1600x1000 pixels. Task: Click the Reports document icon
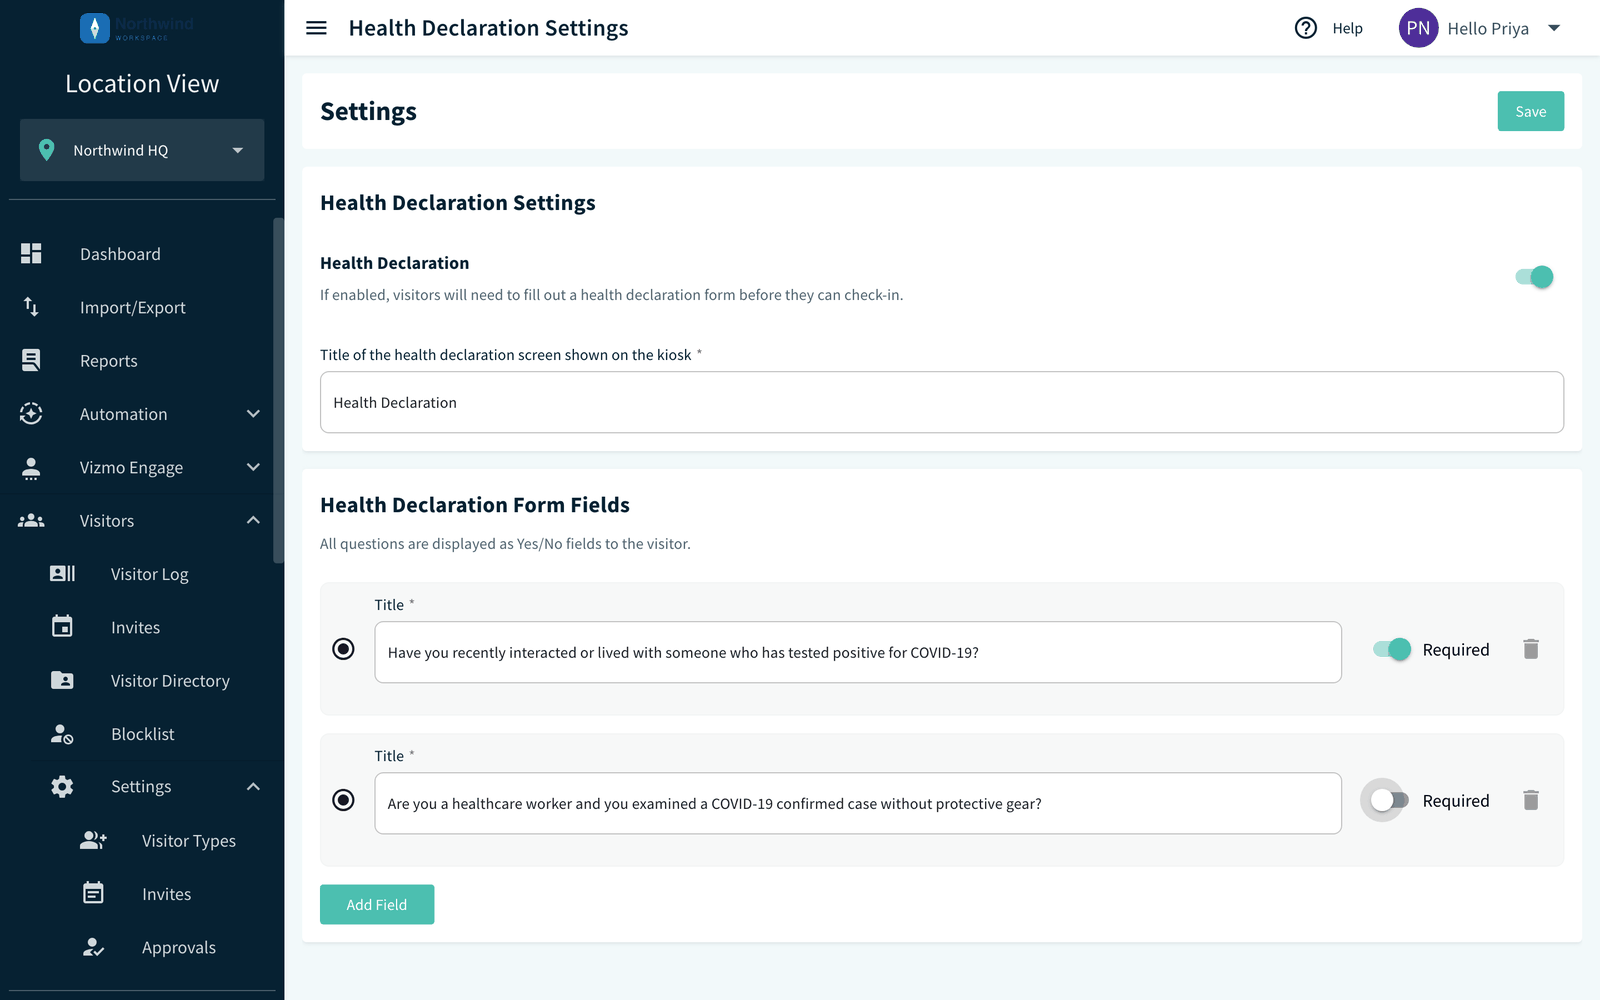tap(31, 360)
